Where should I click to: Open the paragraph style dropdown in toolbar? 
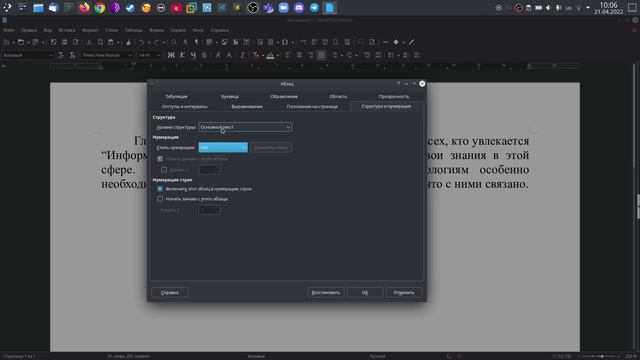tap(28, 55)
